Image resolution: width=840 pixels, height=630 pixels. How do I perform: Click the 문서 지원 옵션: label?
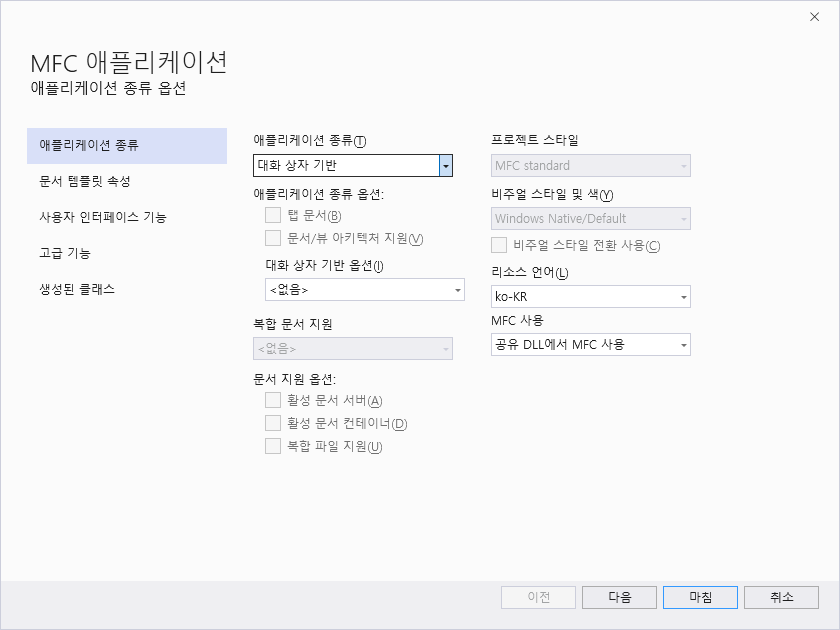point(295,379)
